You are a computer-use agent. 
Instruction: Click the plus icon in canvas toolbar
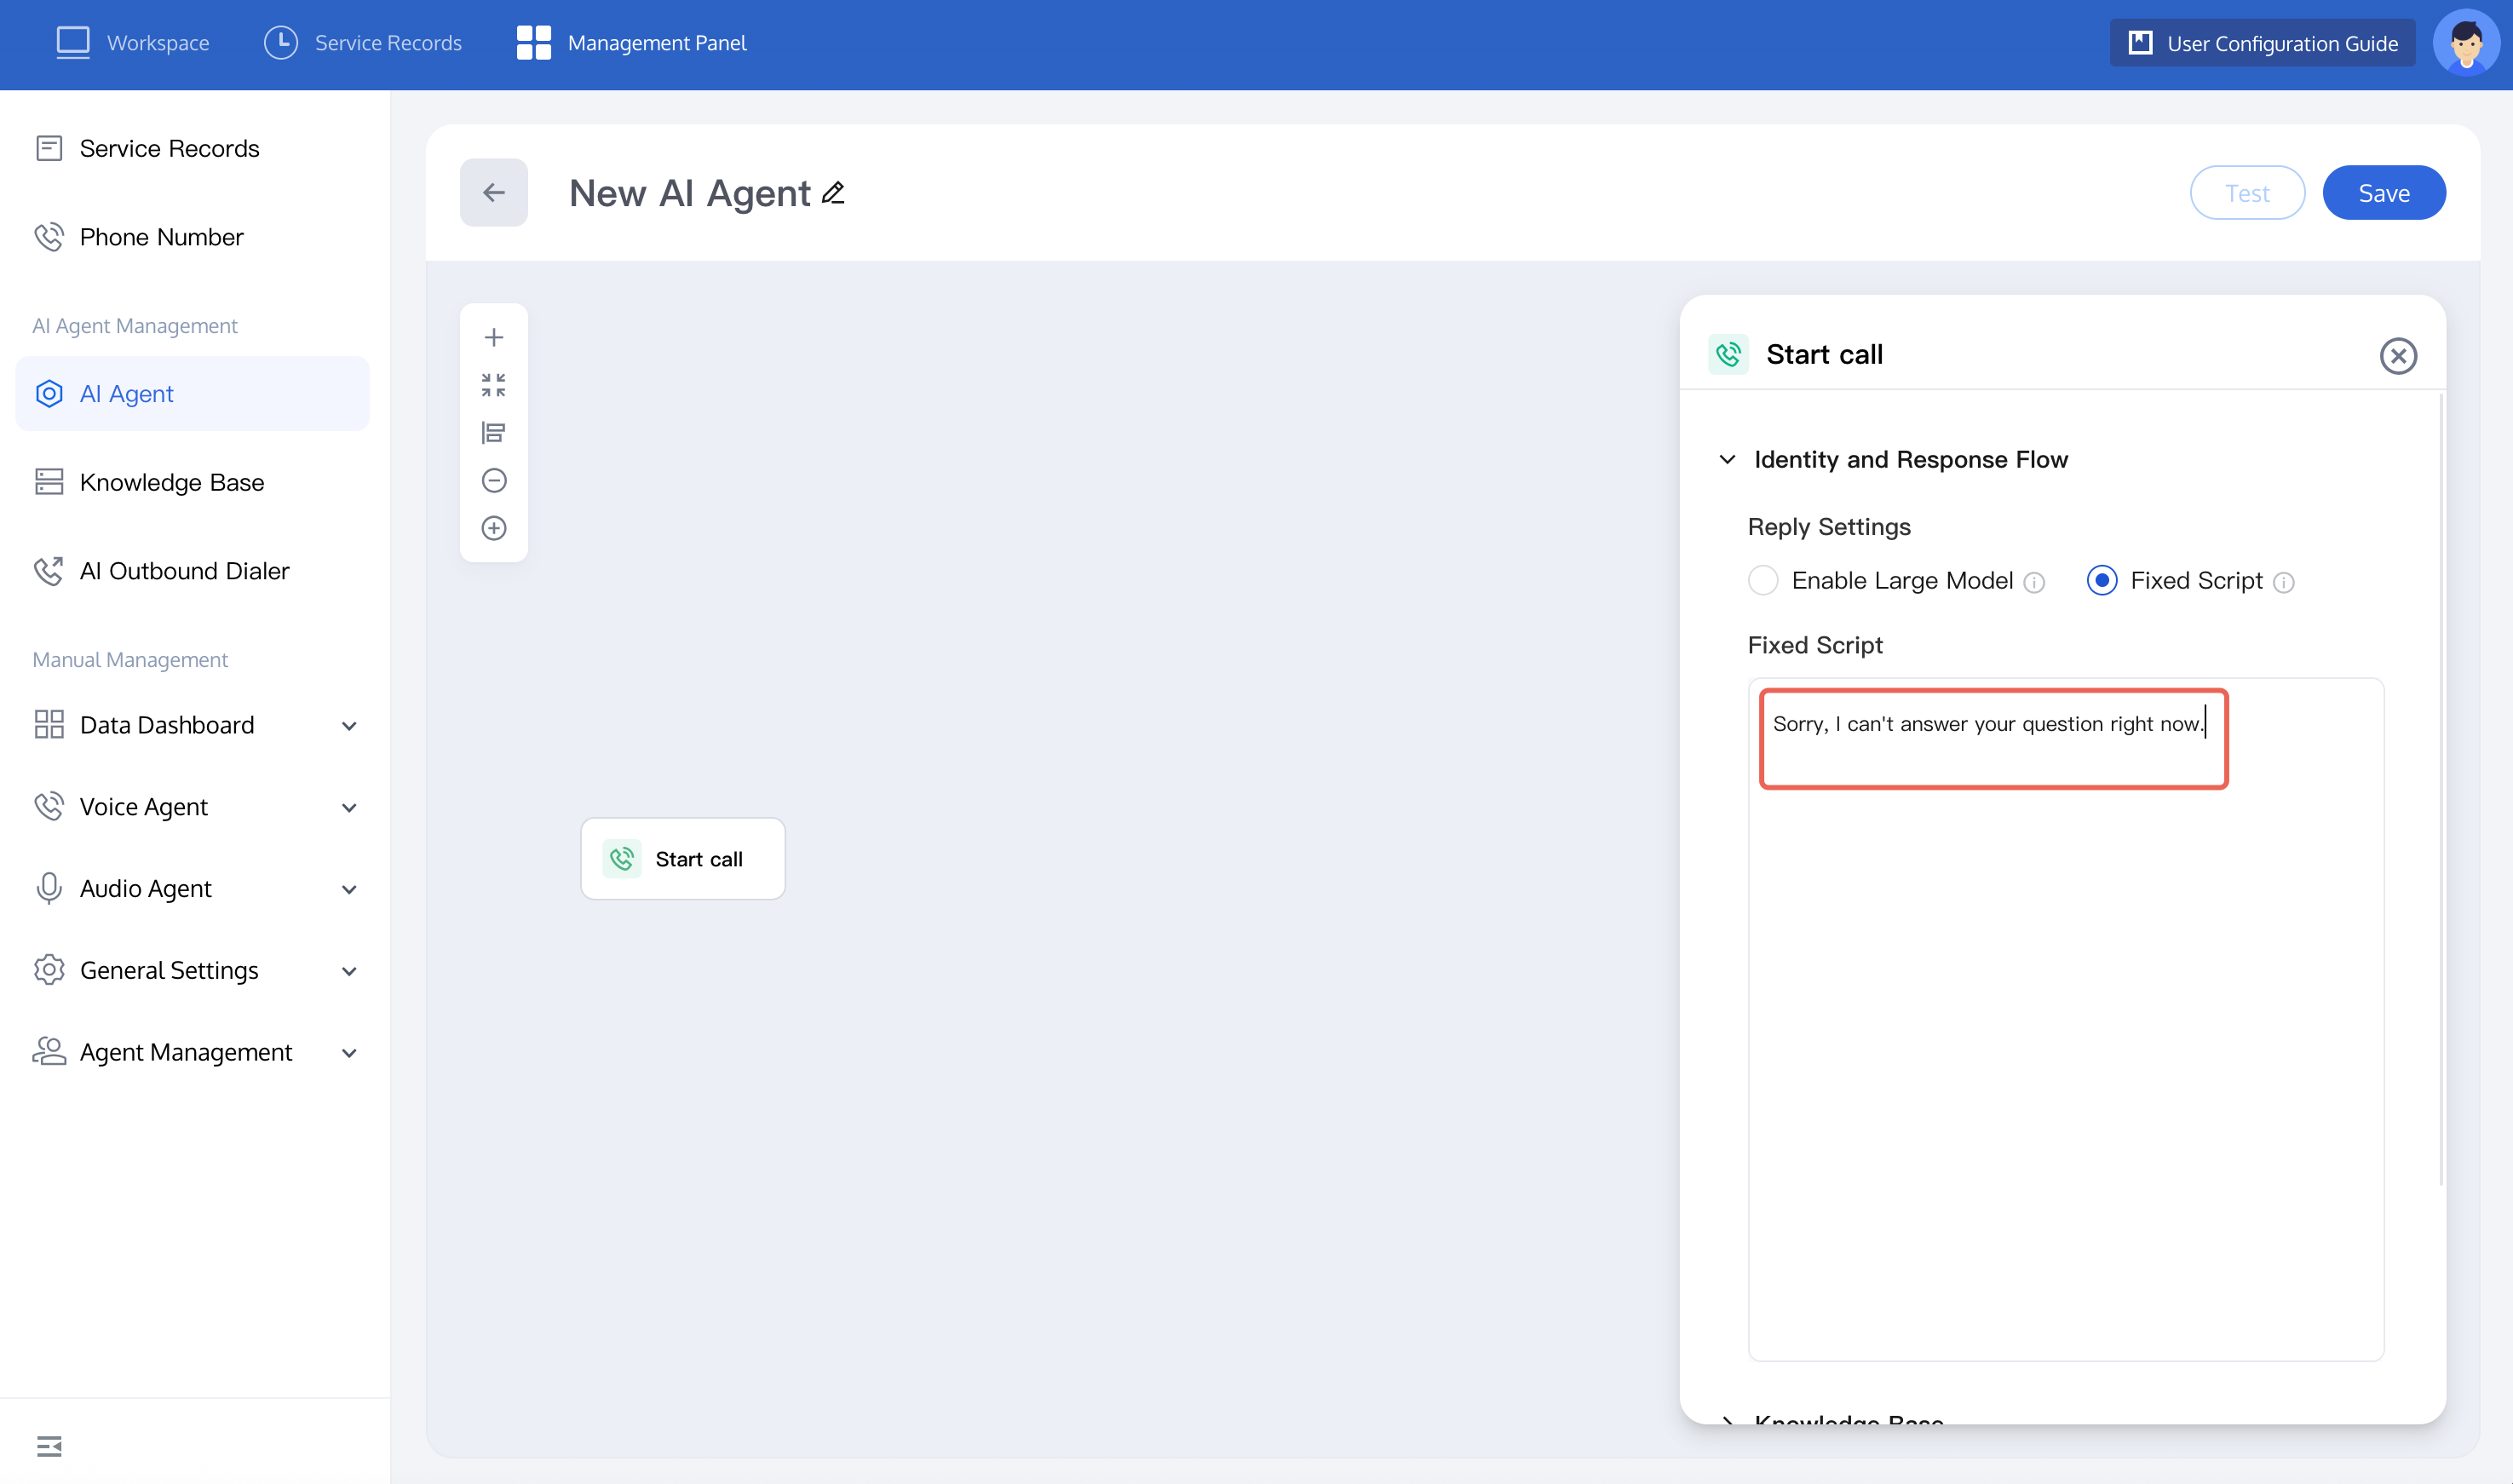coord(494,337)
